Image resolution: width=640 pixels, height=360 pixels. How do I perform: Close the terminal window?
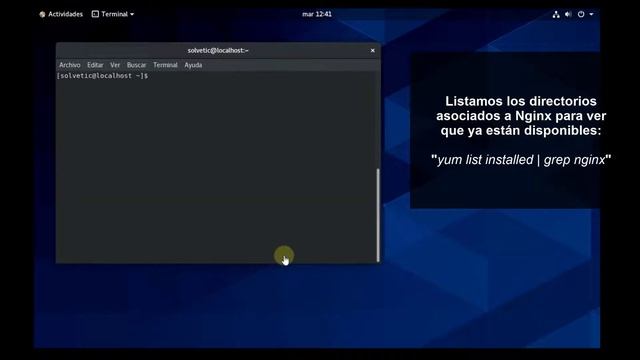[373, 51]
